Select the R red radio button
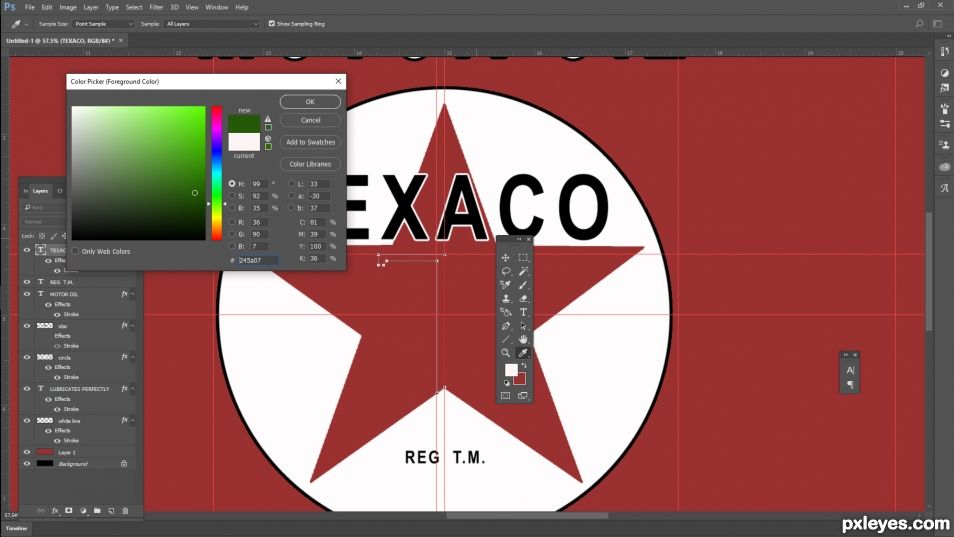Screen dimensions: 954x537 coord(232,222)
